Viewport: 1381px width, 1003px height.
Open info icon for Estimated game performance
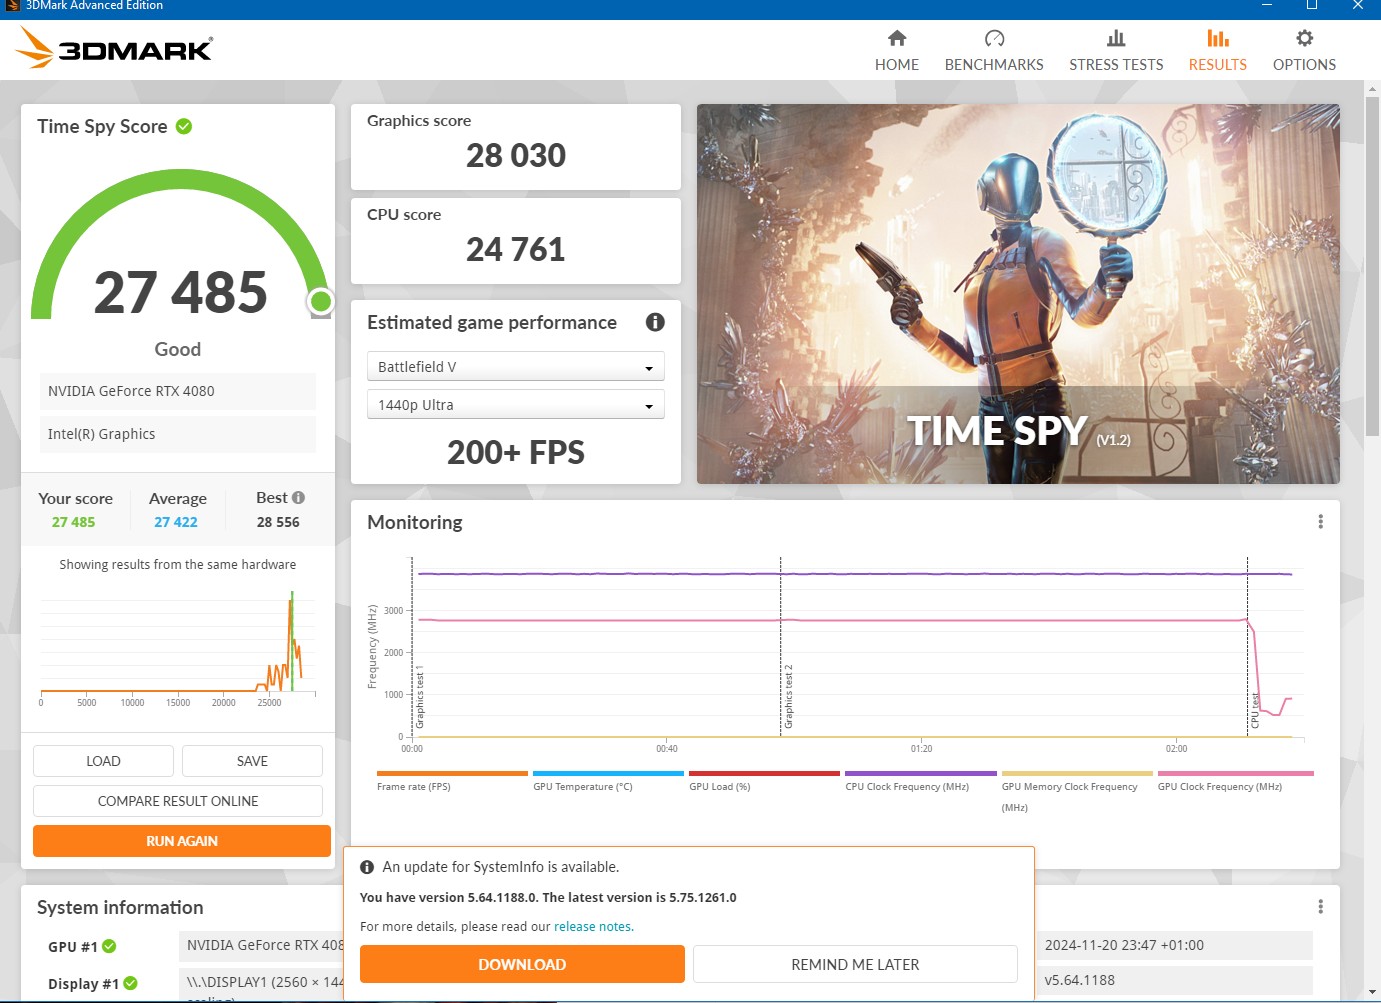point(655,322)
